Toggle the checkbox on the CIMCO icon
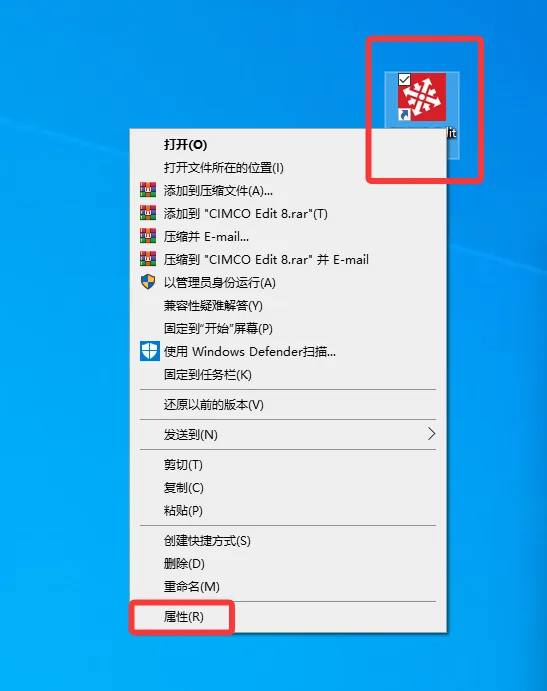The height and width of the screenshot is (691, 547). tap(404, 80)
